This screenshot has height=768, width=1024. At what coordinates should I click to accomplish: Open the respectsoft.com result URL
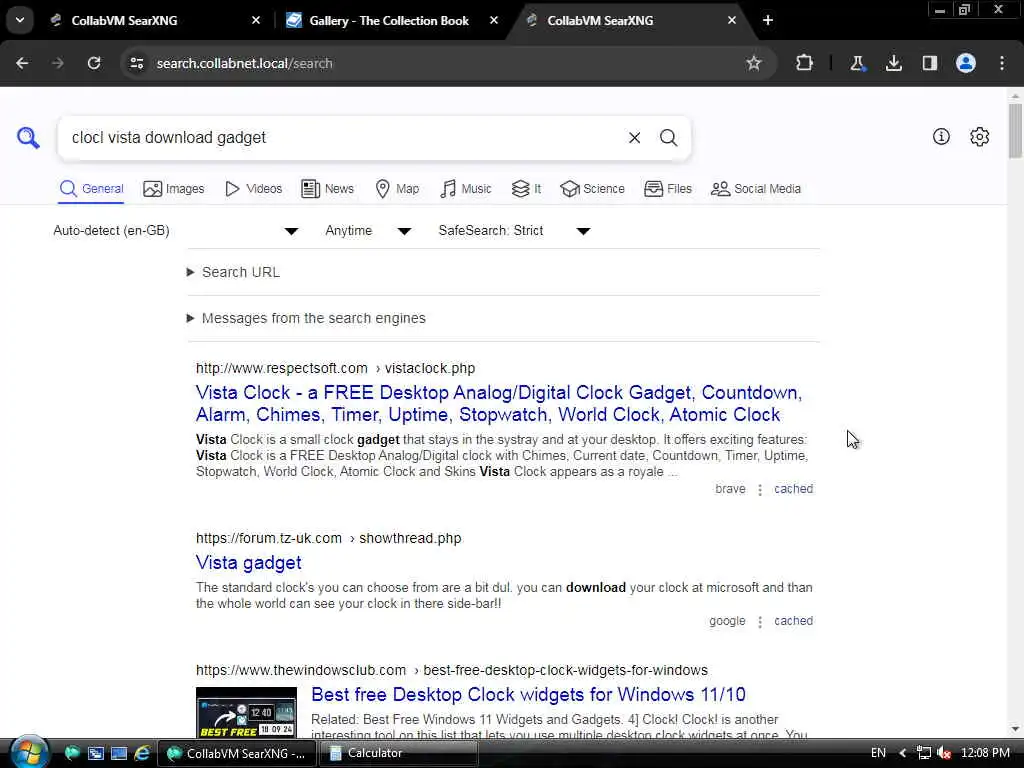pos(336,368)
